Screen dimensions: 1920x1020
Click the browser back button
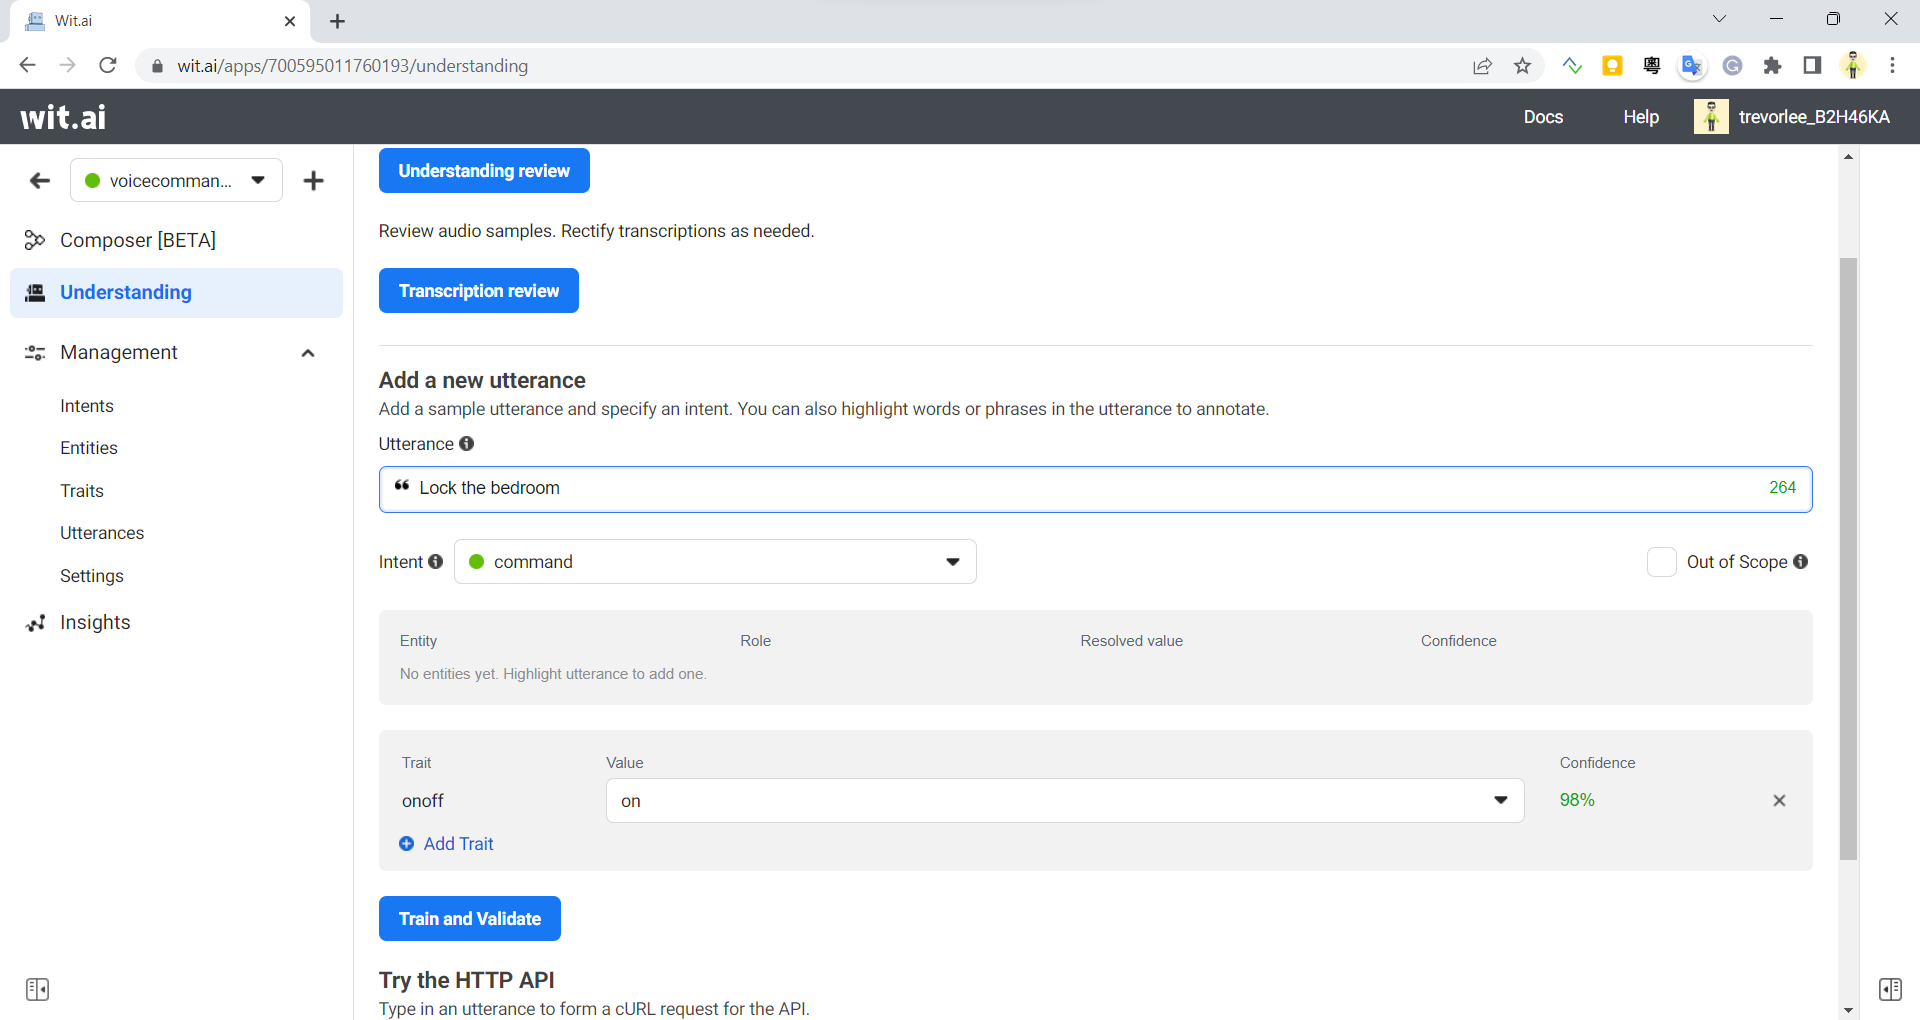(28, 66)
